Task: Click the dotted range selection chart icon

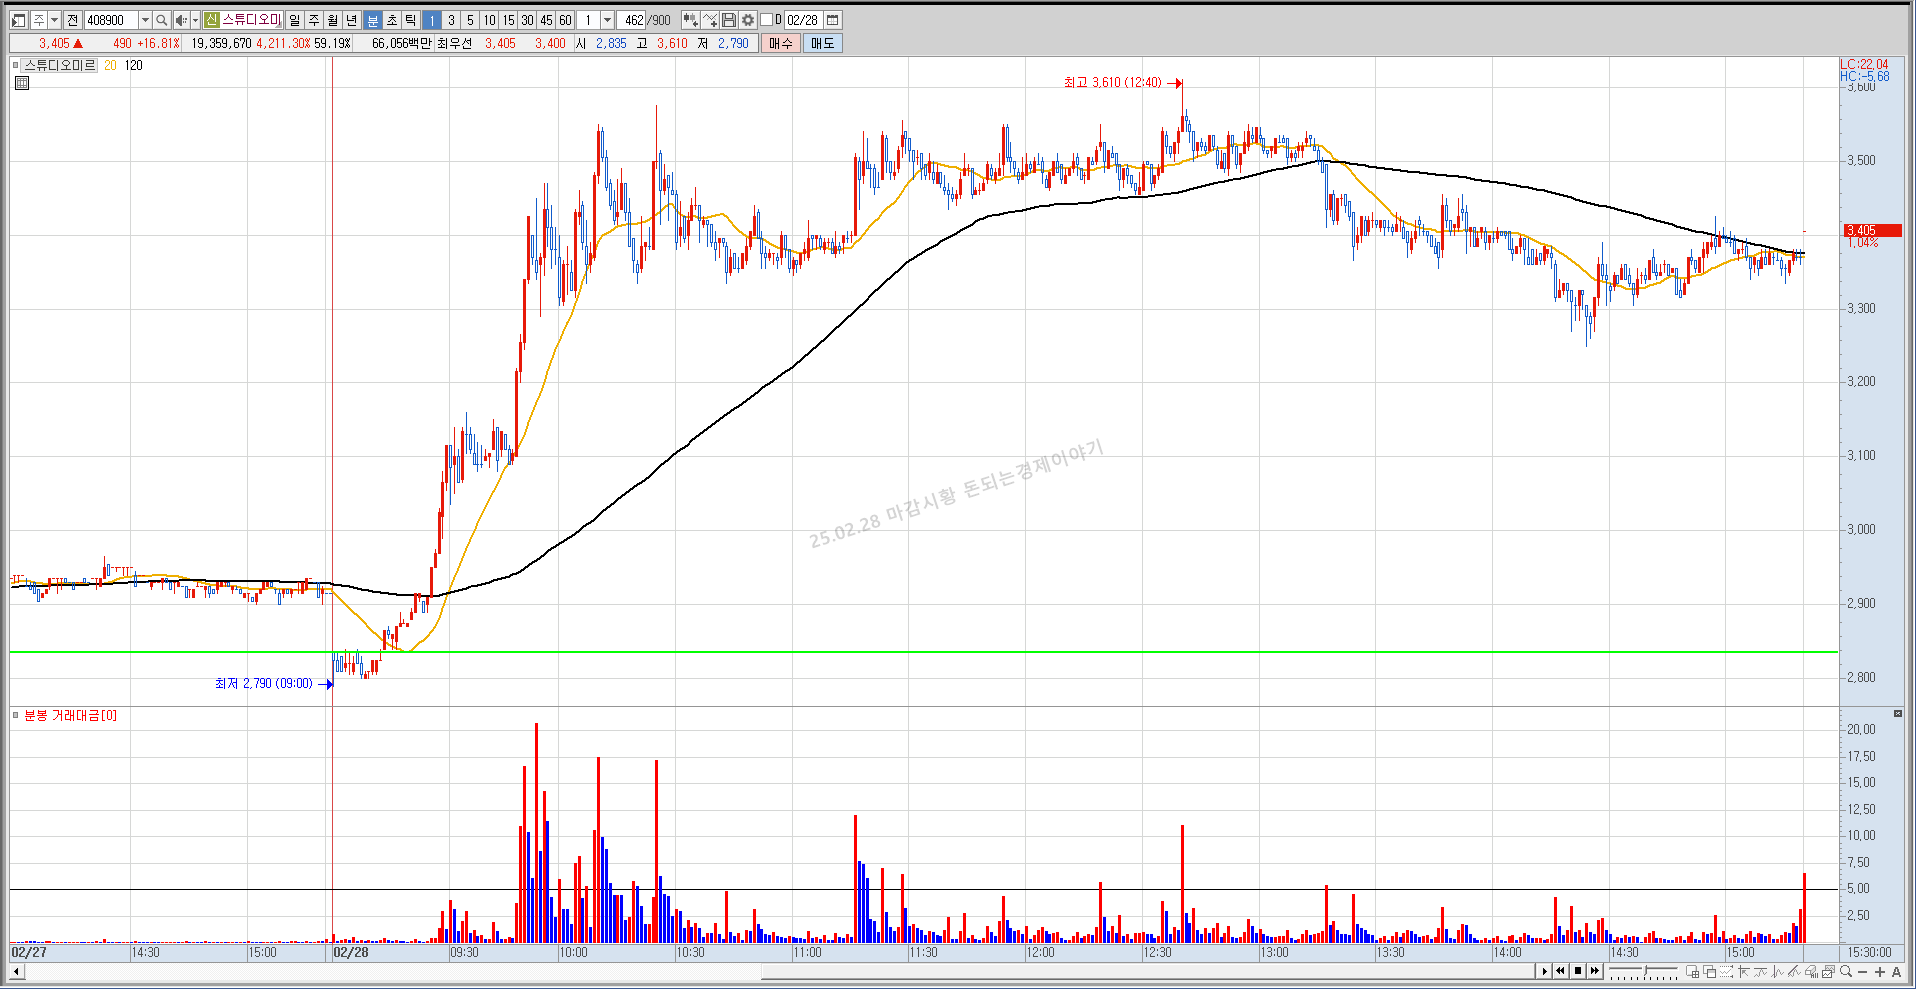Action: click(1726, 971)
